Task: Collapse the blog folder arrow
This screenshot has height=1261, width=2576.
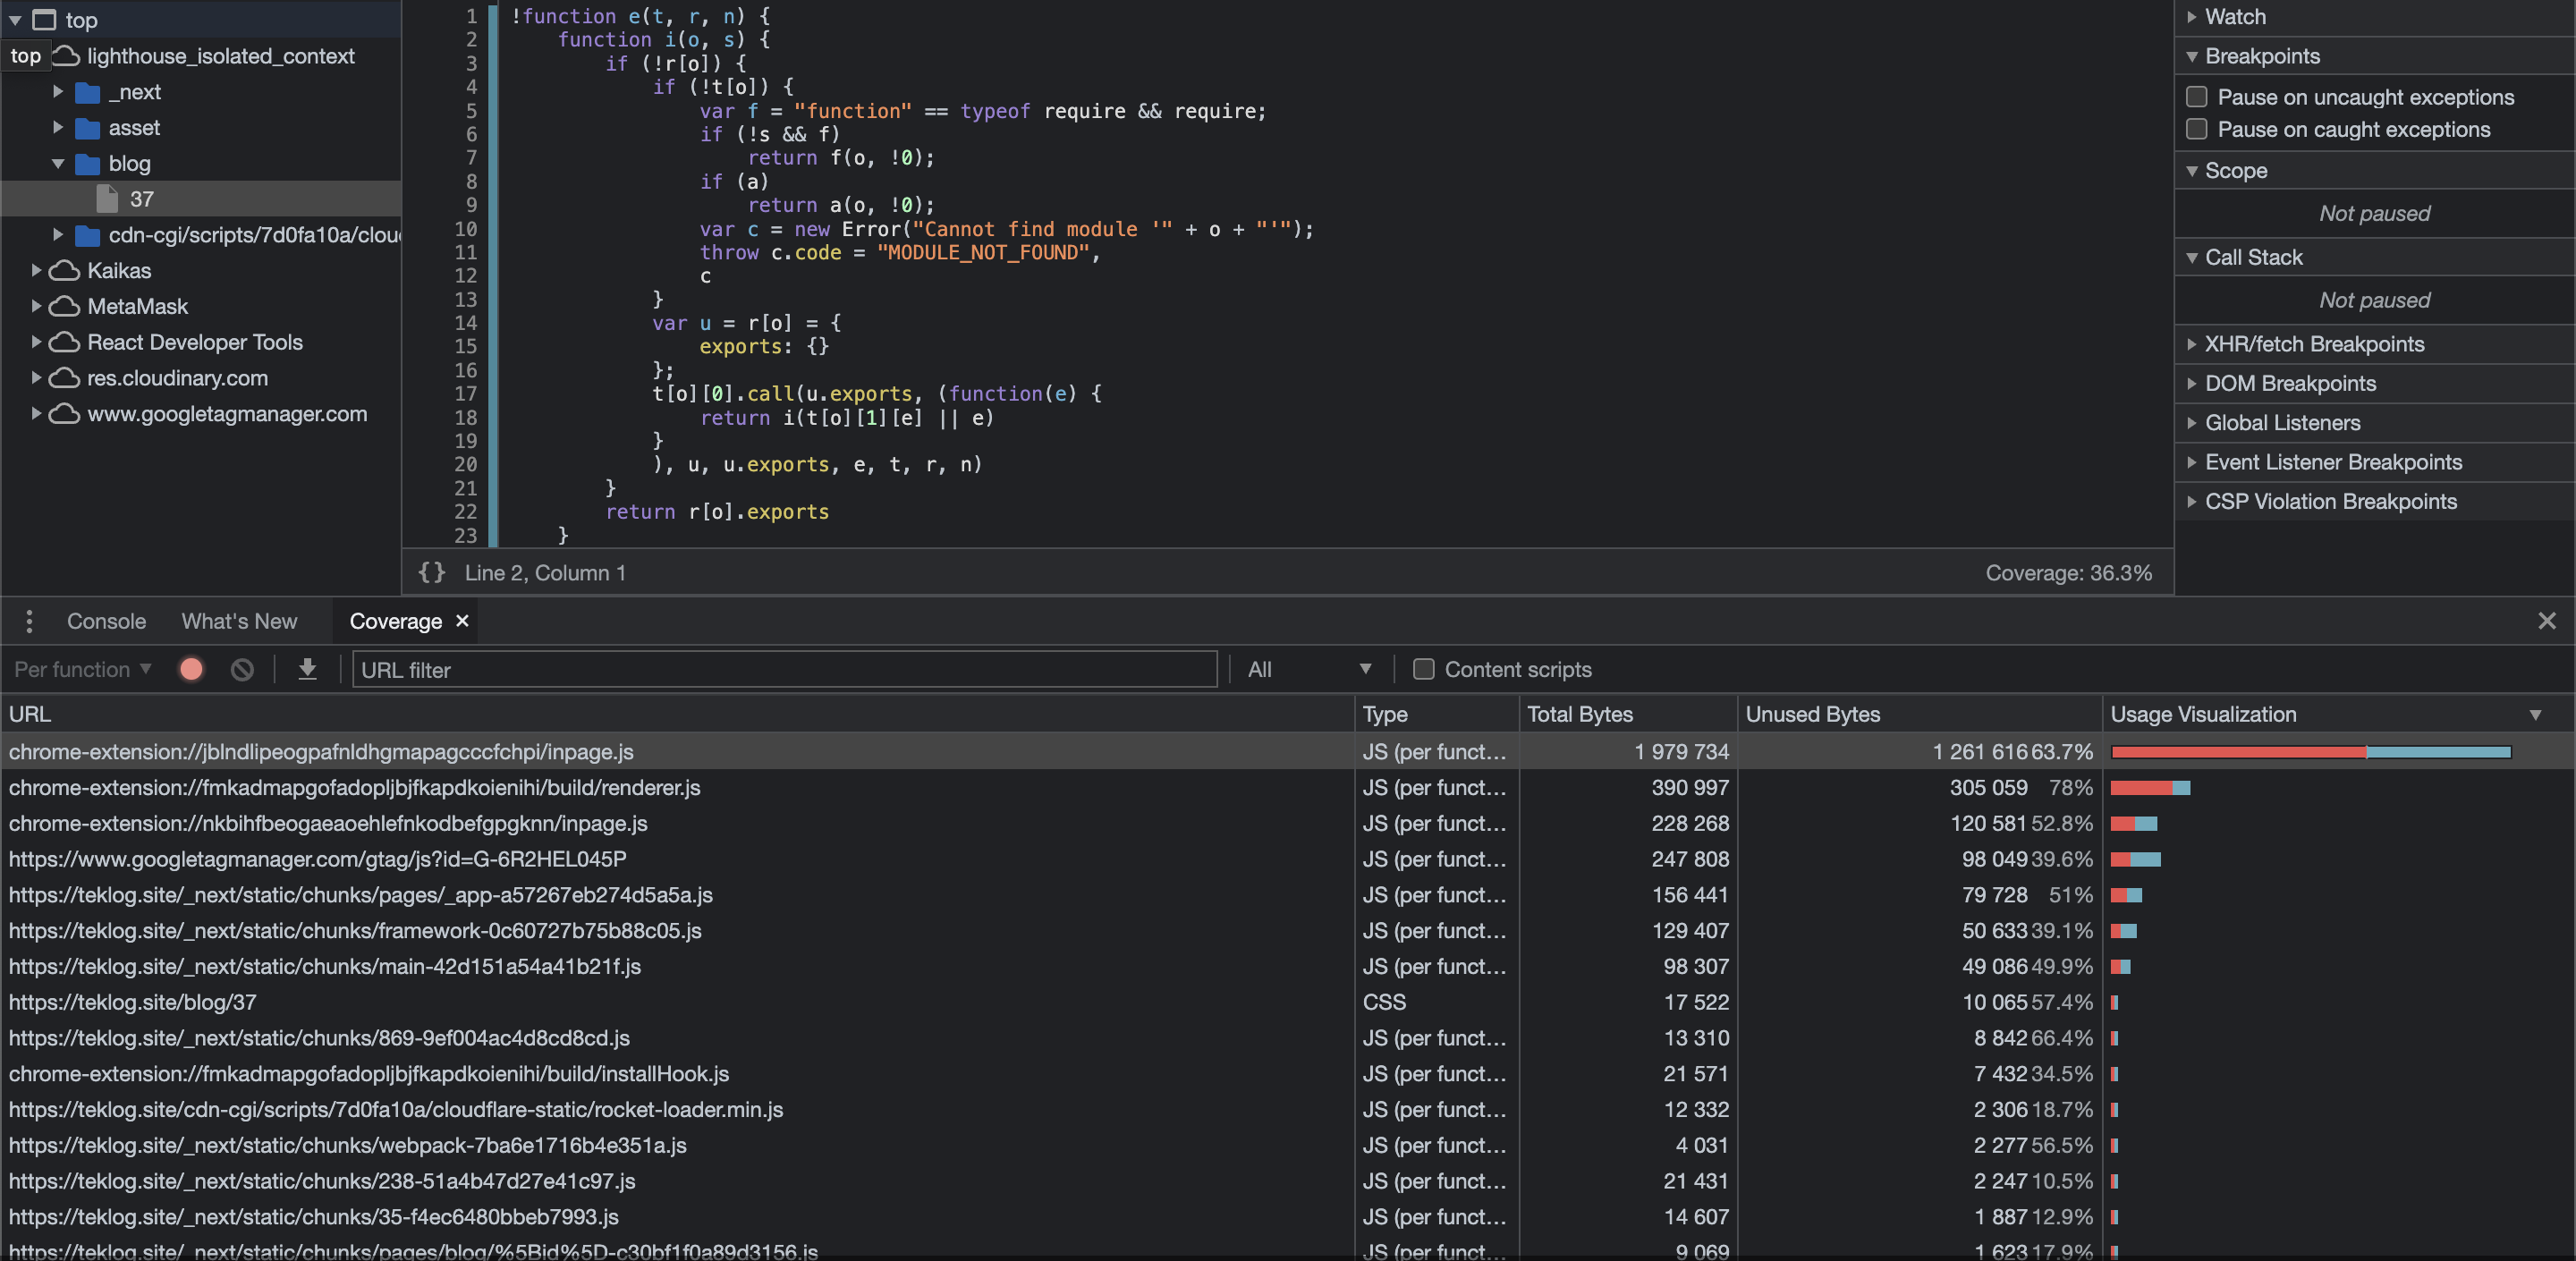Action: point(58,164)
